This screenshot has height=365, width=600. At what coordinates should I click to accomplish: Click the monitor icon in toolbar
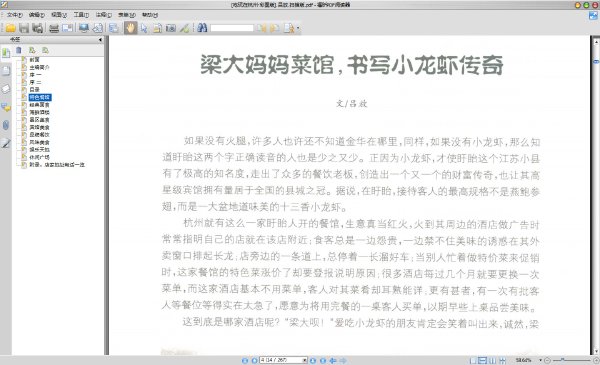click(x=84, y=28)
